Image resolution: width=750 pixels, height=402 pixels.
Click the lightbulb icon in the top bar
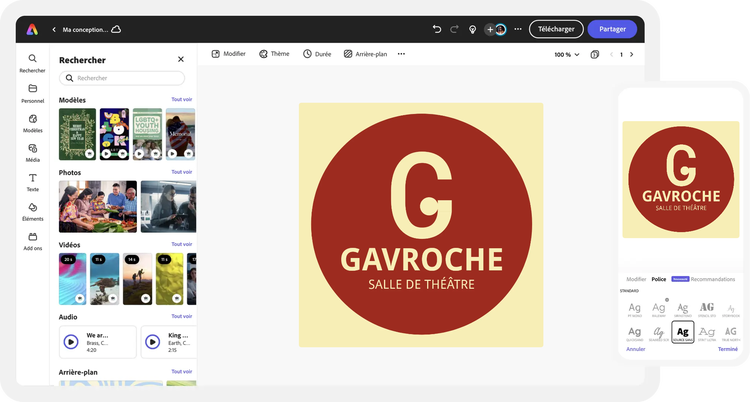(x=472, y=29)
